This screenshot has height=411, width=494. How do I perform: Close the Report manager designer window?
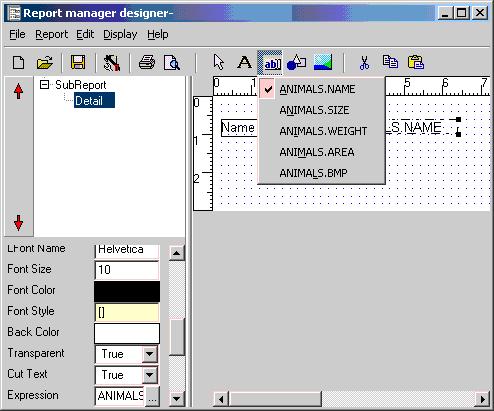coord(480,13)
